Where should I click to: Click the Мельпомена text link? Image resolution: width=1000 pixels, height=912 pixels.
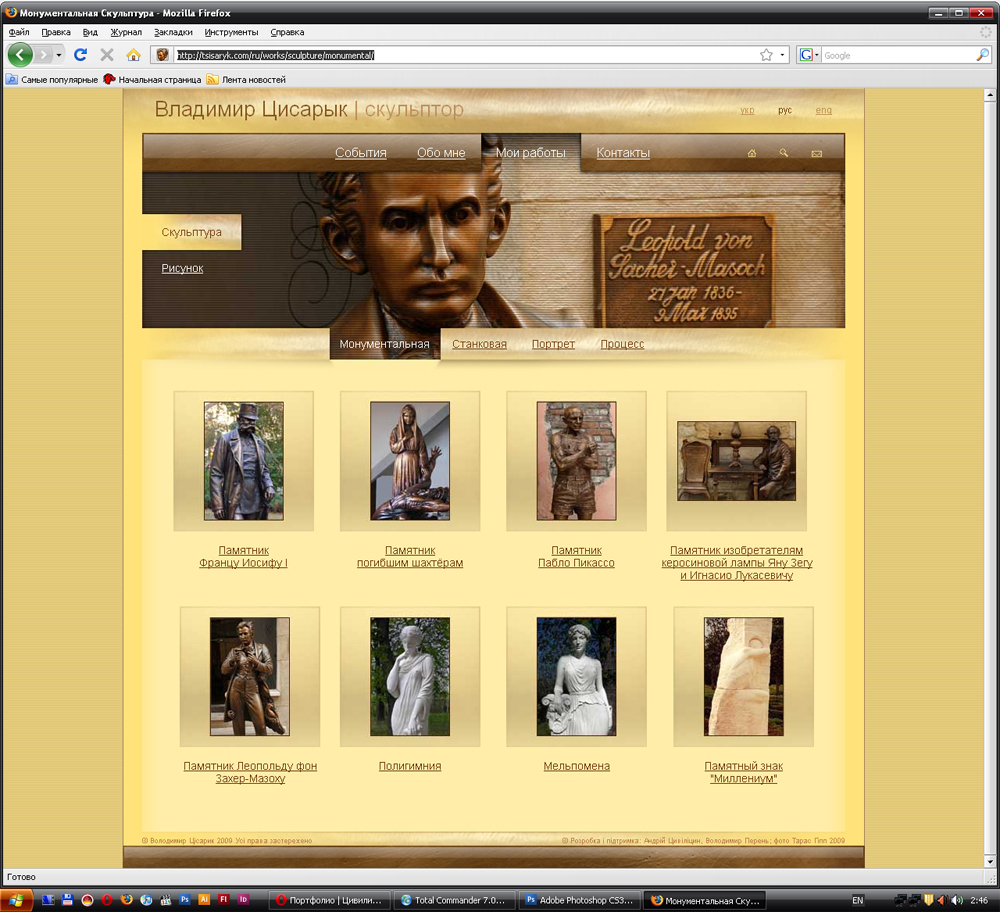tap(577, 766)
